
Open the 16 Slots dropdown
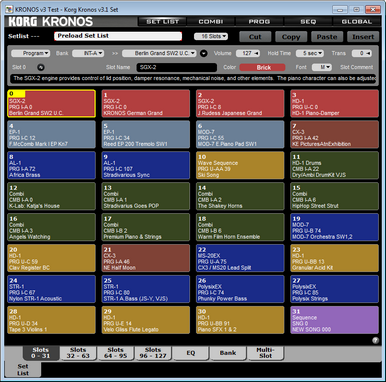pos(211,36)
